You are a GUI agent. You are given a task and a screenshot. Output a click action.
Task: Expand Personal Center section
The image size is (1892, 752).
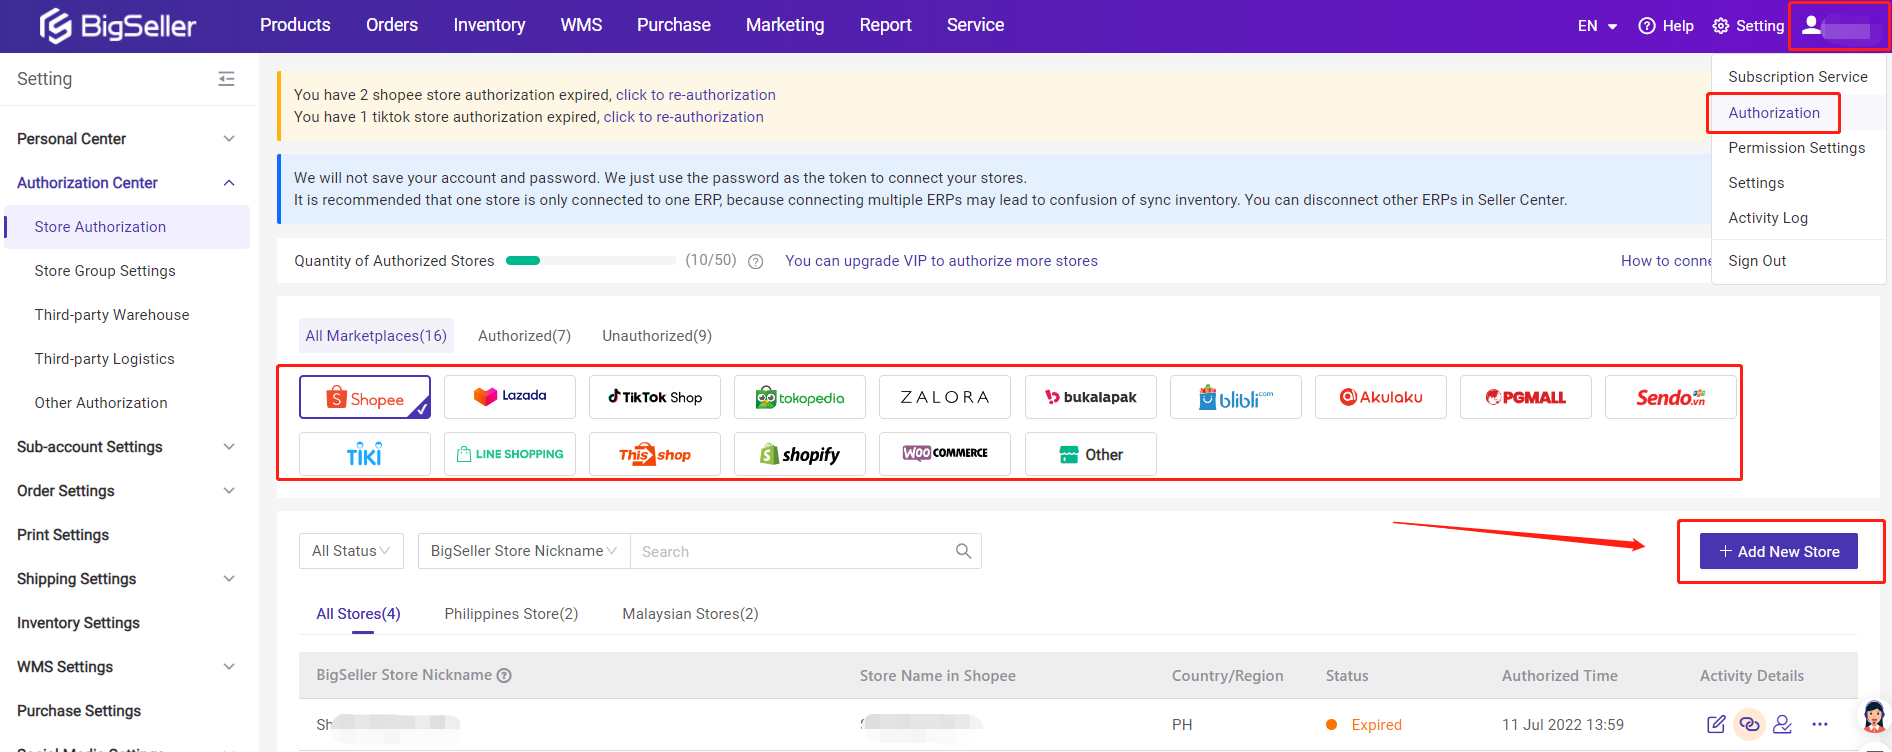[229, 139]
